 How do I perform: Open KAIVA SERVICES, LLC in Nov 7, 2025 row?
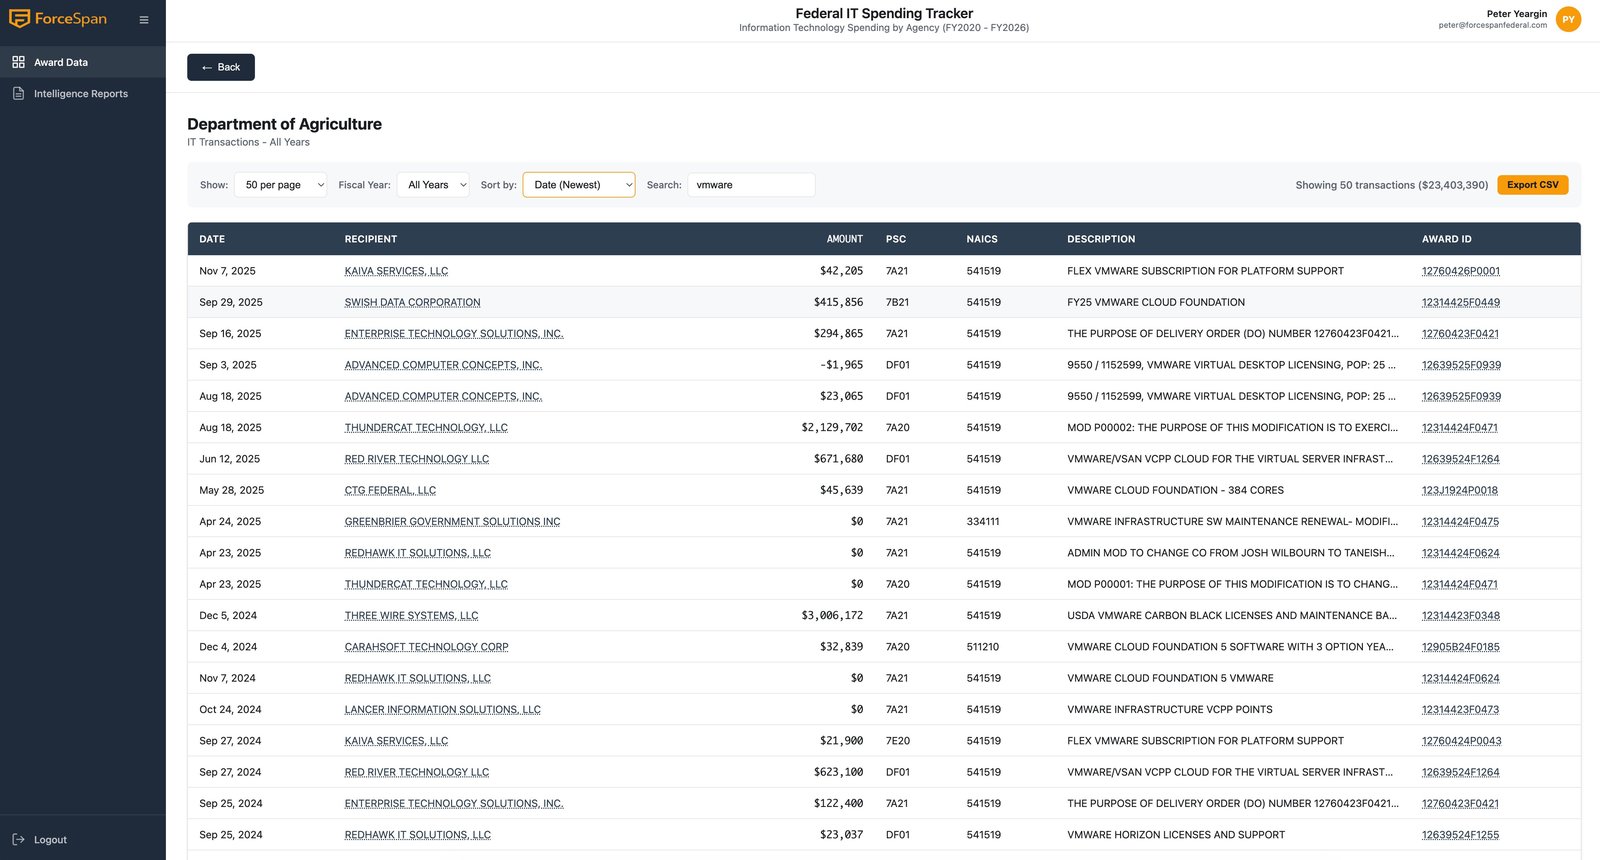(x=396, y=271)
